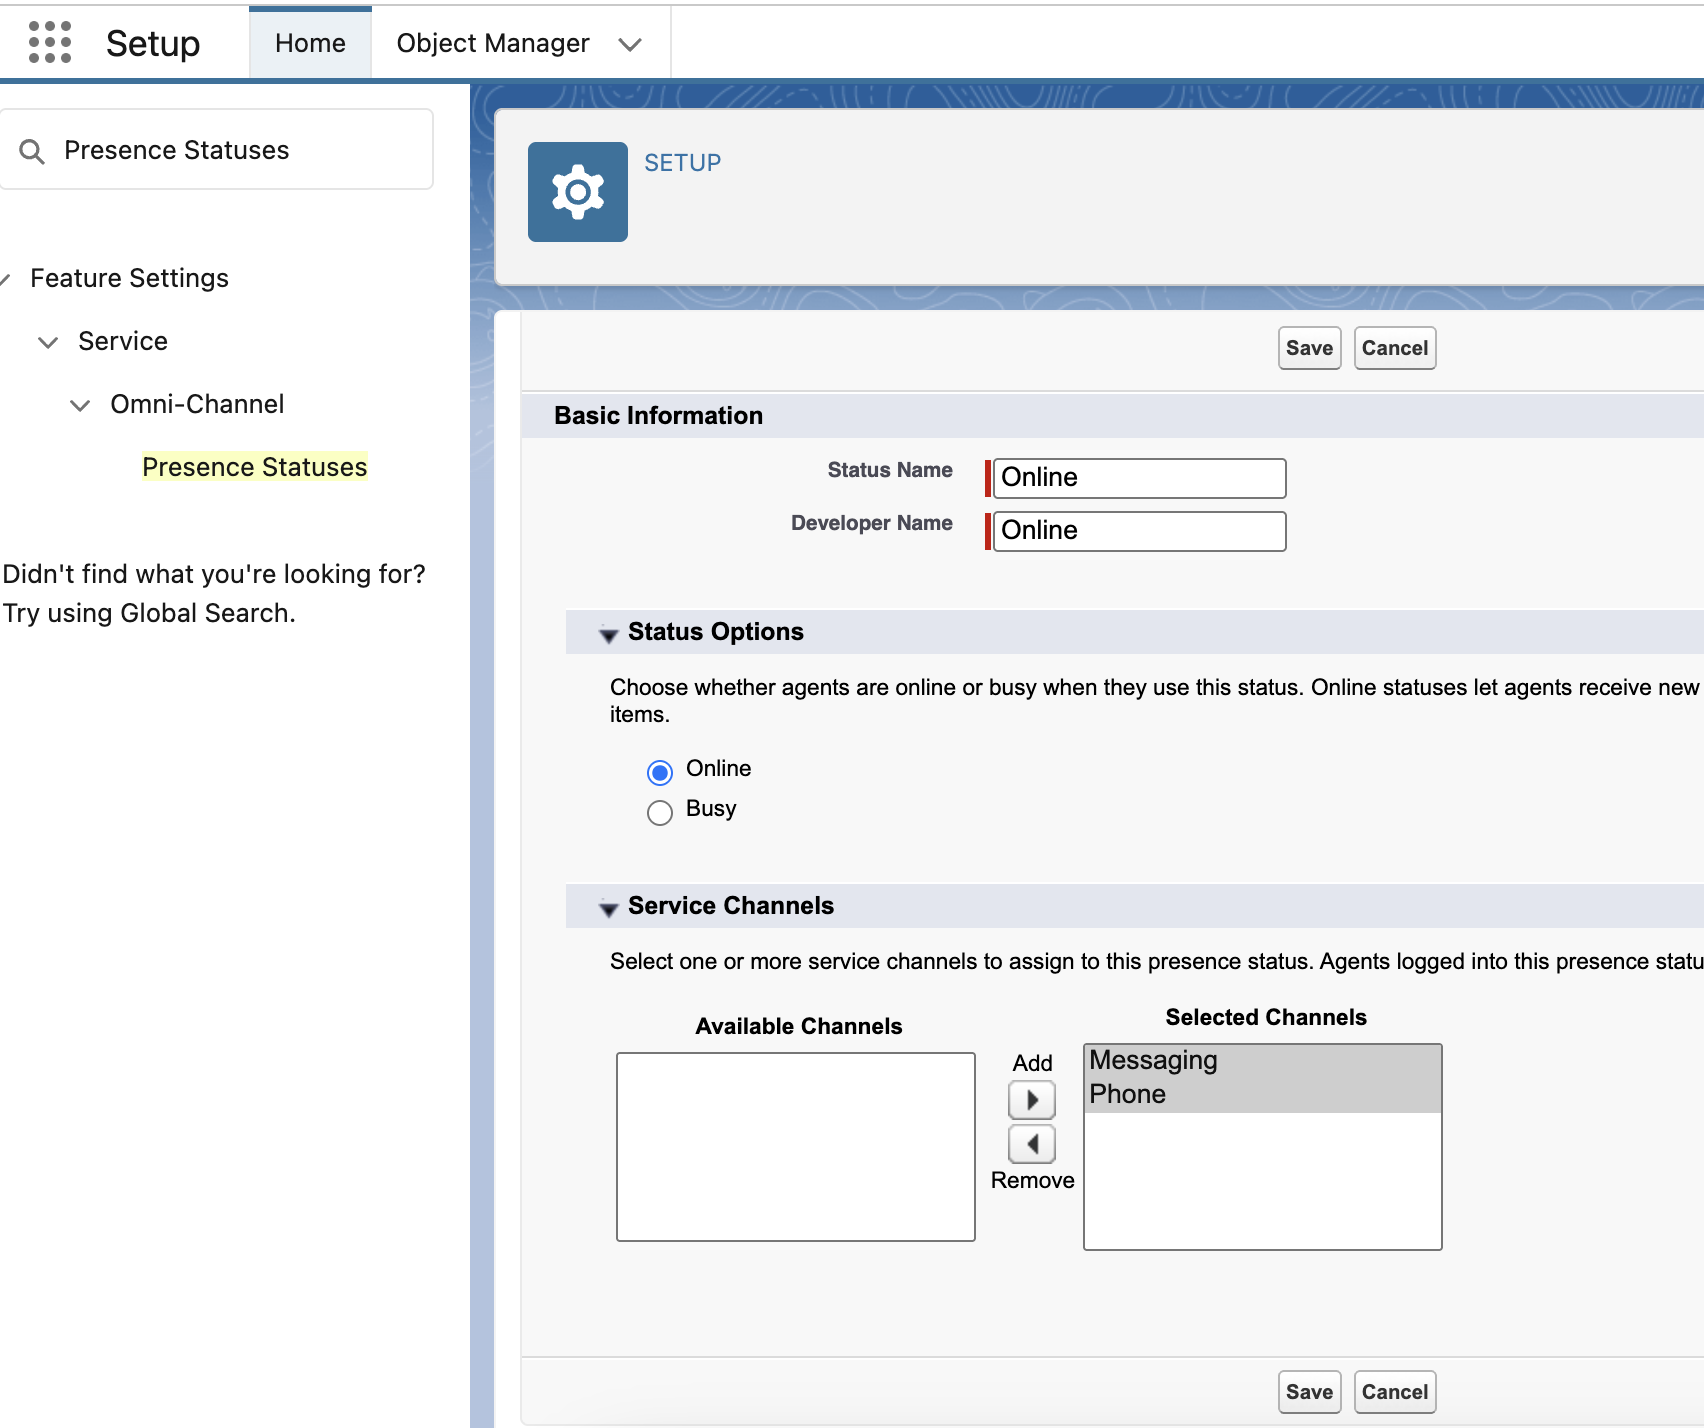Image resolution: width=1704 pixels, height=1428 pixels.
Task: Collapse the Status Options section
Action: 608,634
